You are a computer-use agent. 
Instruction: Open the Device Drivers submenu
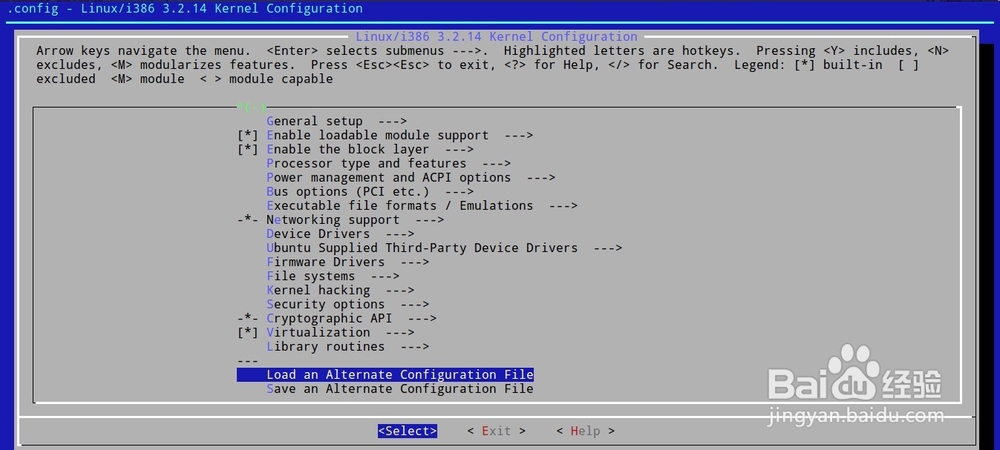(340, 234)
